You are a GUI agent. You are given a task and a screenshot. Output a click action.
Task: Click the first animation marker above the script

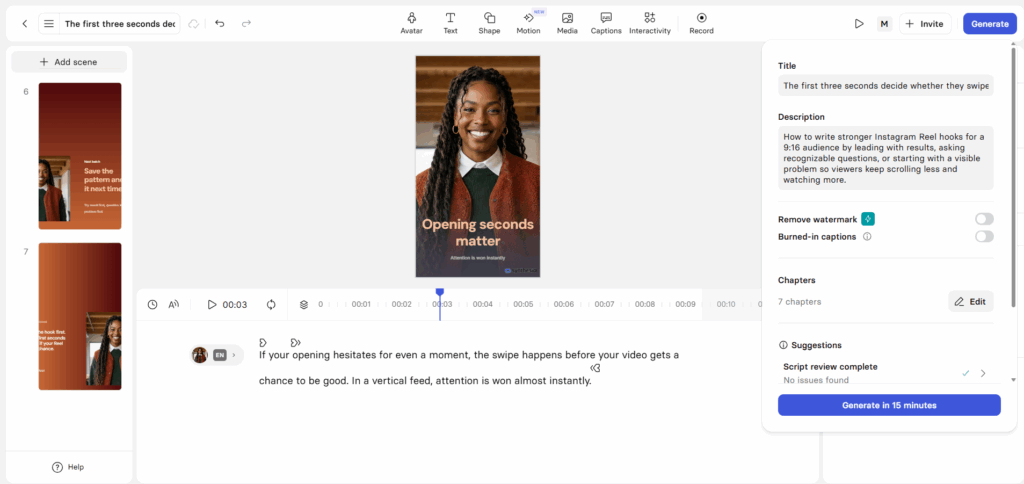click(x=263, y=342)
